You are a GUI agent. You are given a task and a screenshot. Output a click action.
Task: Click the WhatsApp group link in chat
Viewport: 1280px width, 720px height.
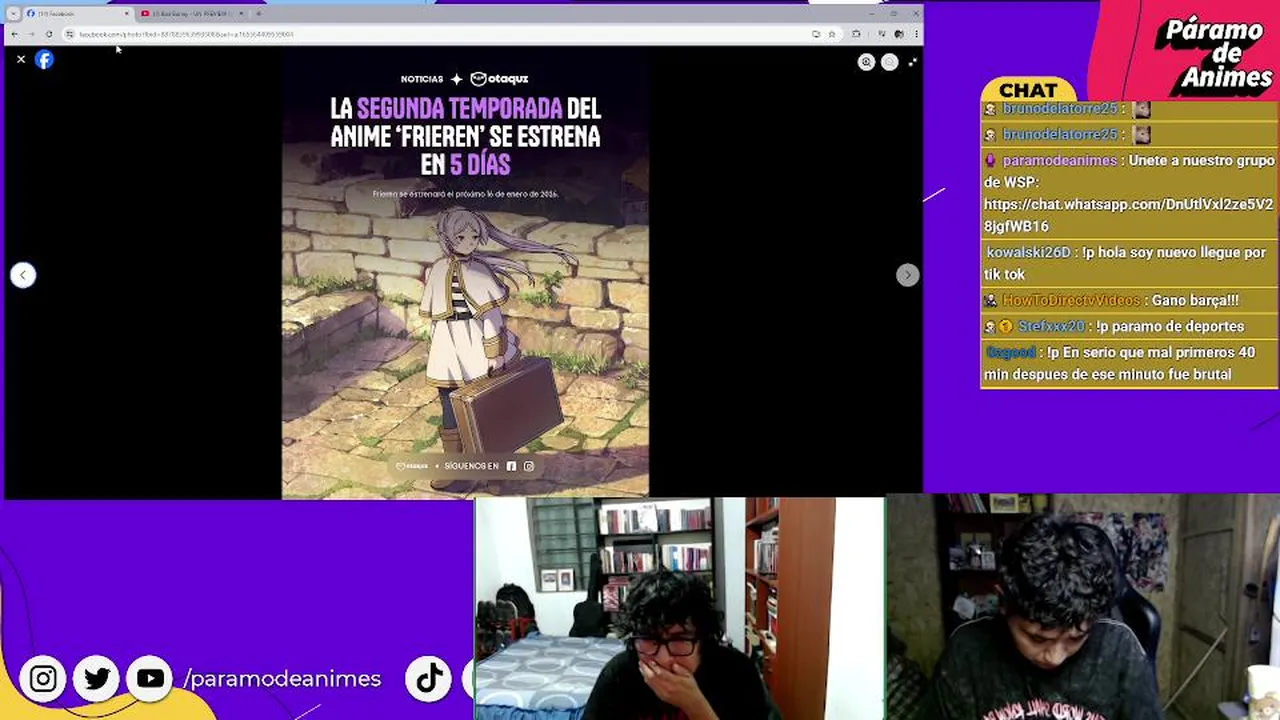pyautogui.click(x=1128, y=215)
